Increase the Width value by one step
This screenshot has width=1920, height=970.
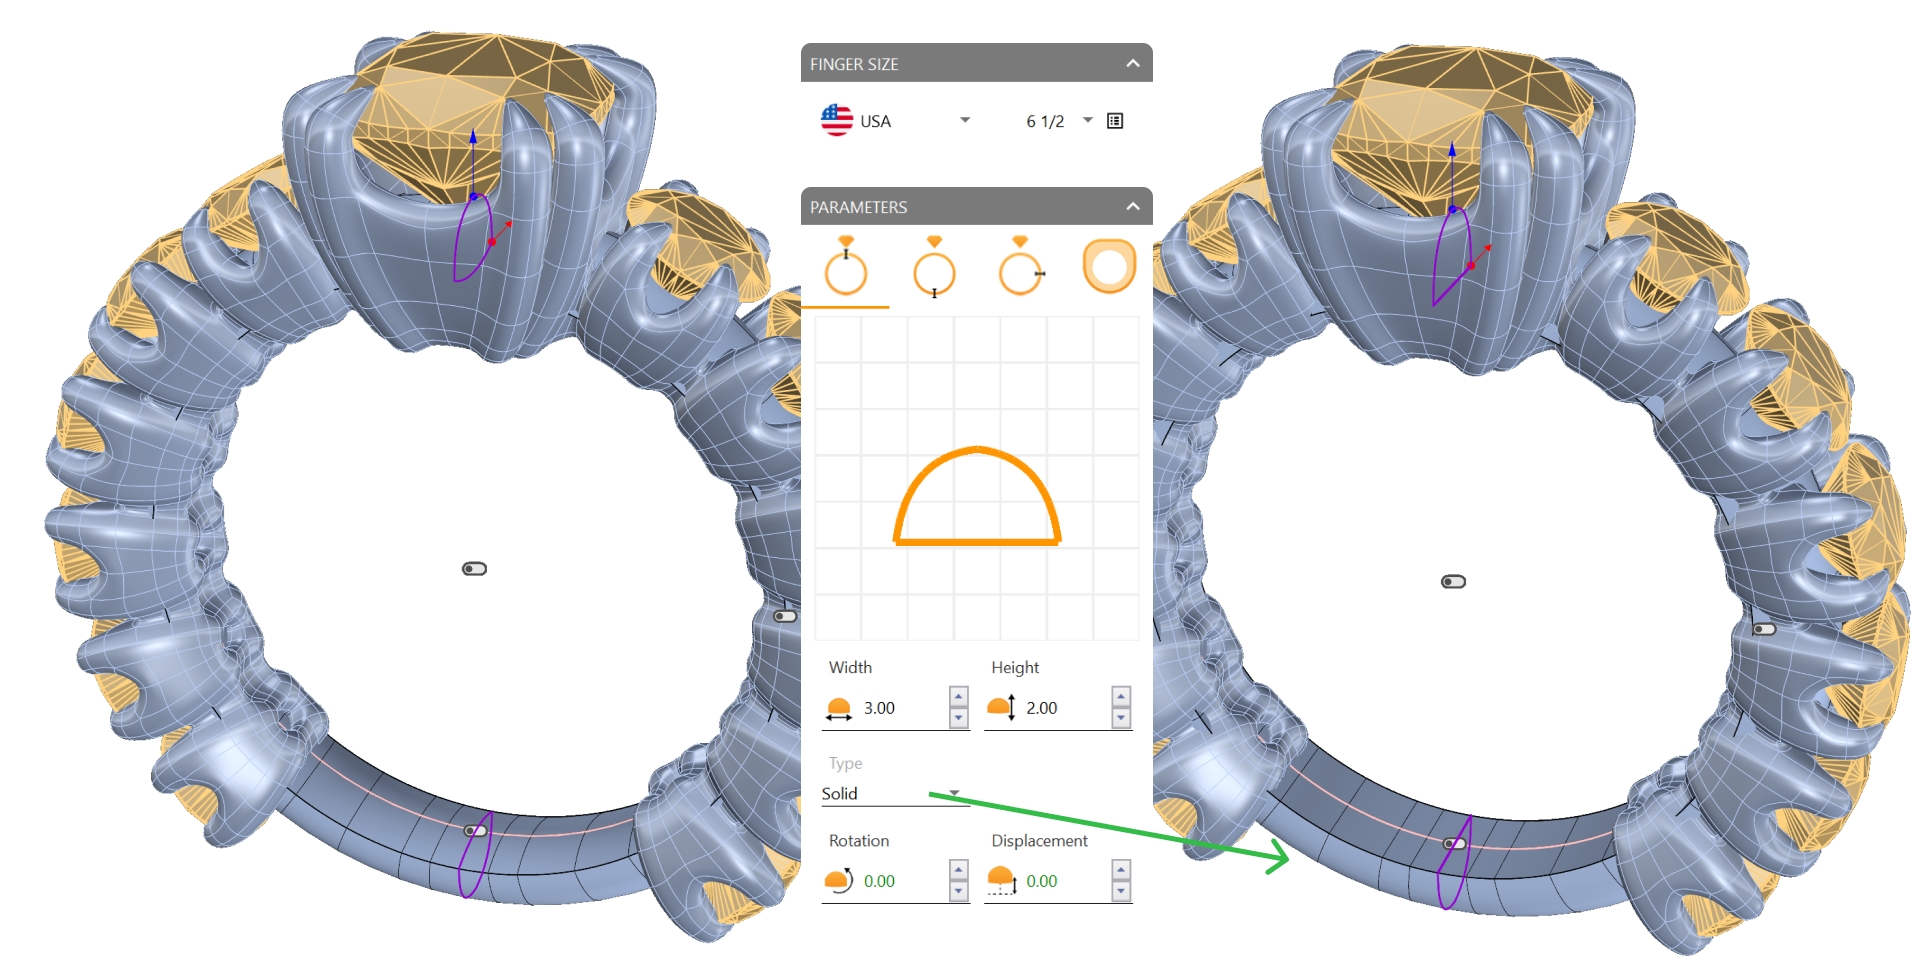pyautogui.click(x=958, y=697)
